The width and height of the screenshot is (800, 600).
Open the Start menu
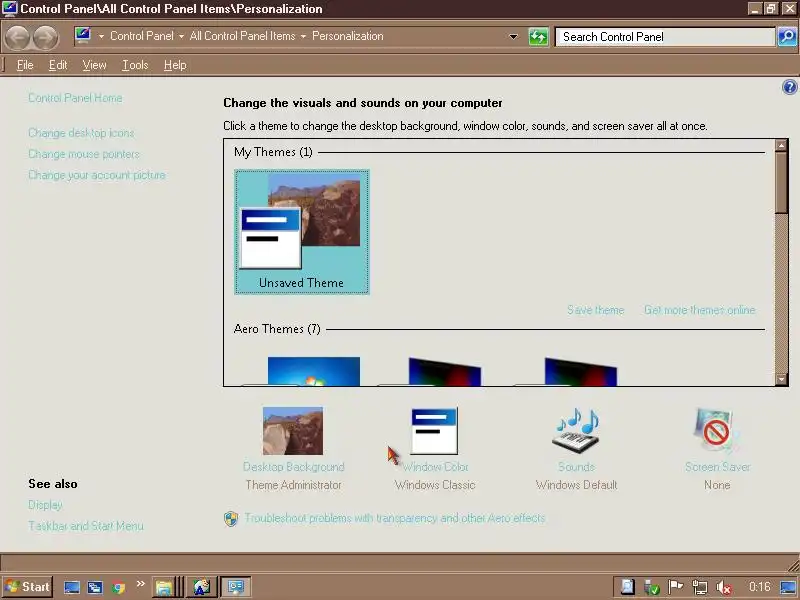point(28,587)
